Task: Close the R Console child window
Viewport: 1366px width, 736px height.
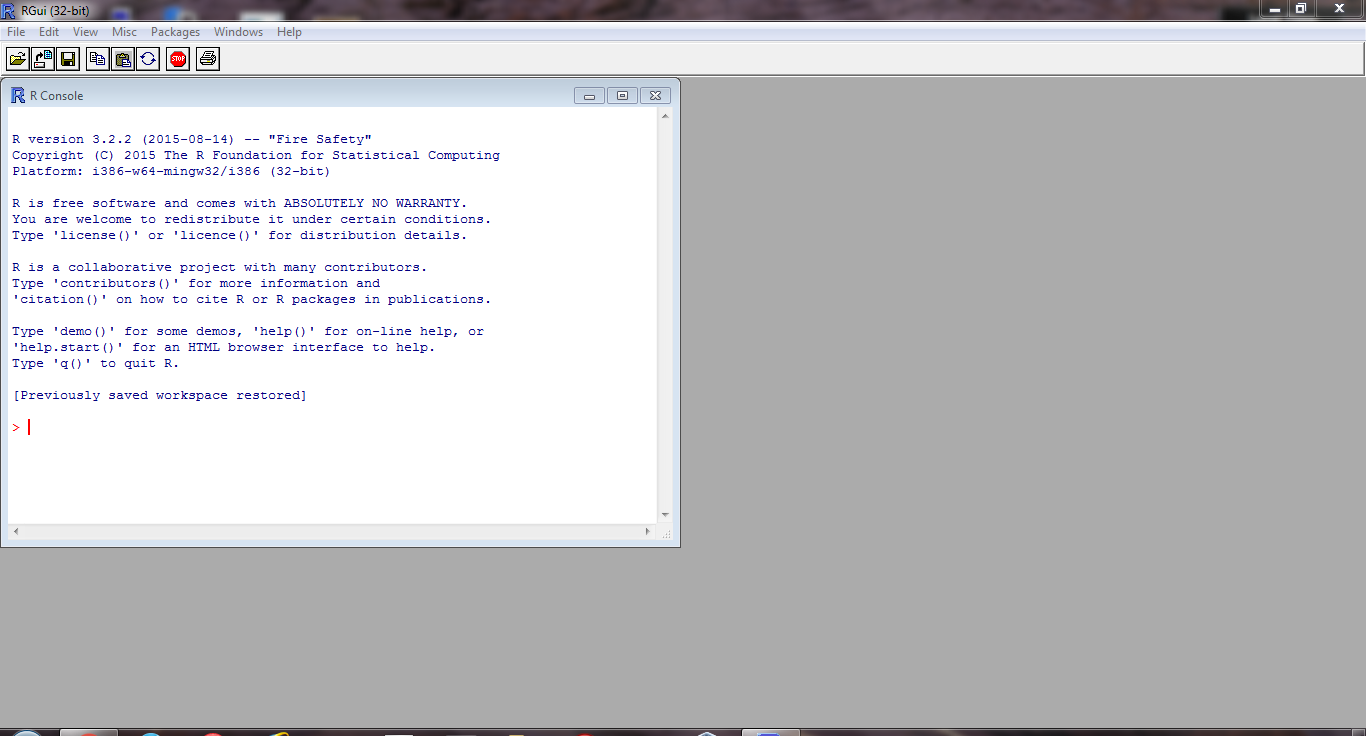Action: (655, 95)
